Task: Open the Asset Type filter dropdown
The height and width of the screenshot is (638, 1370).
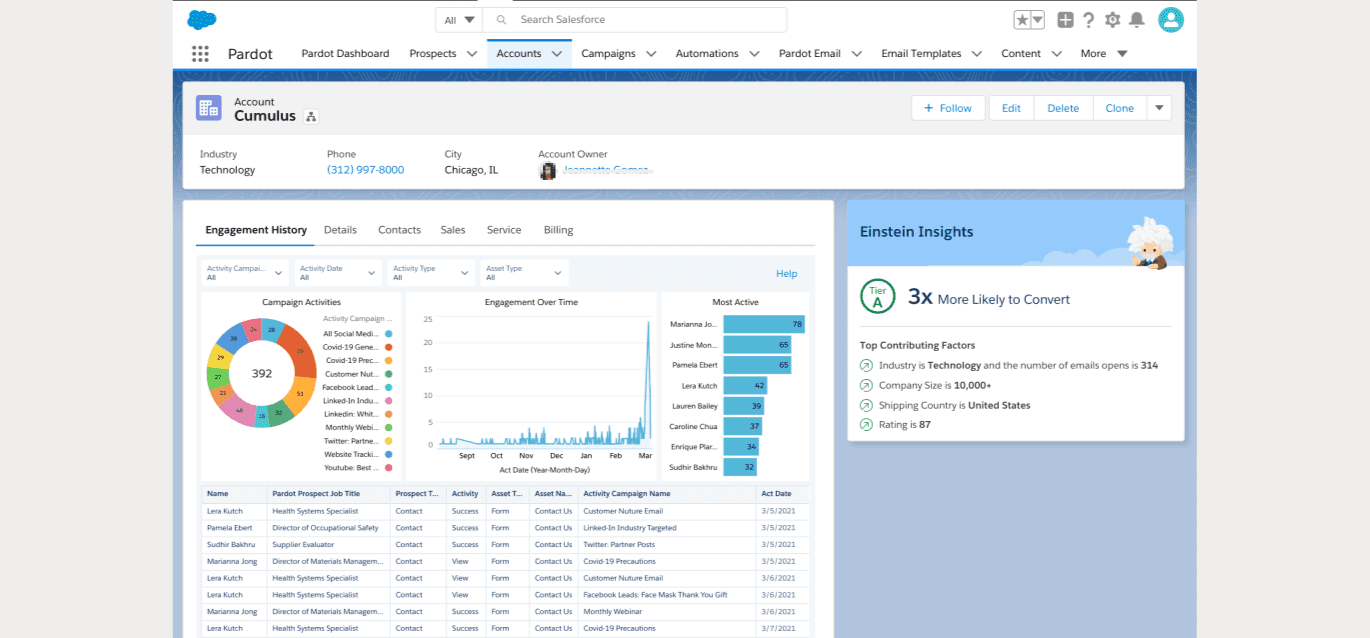Action: pos(525,272)
